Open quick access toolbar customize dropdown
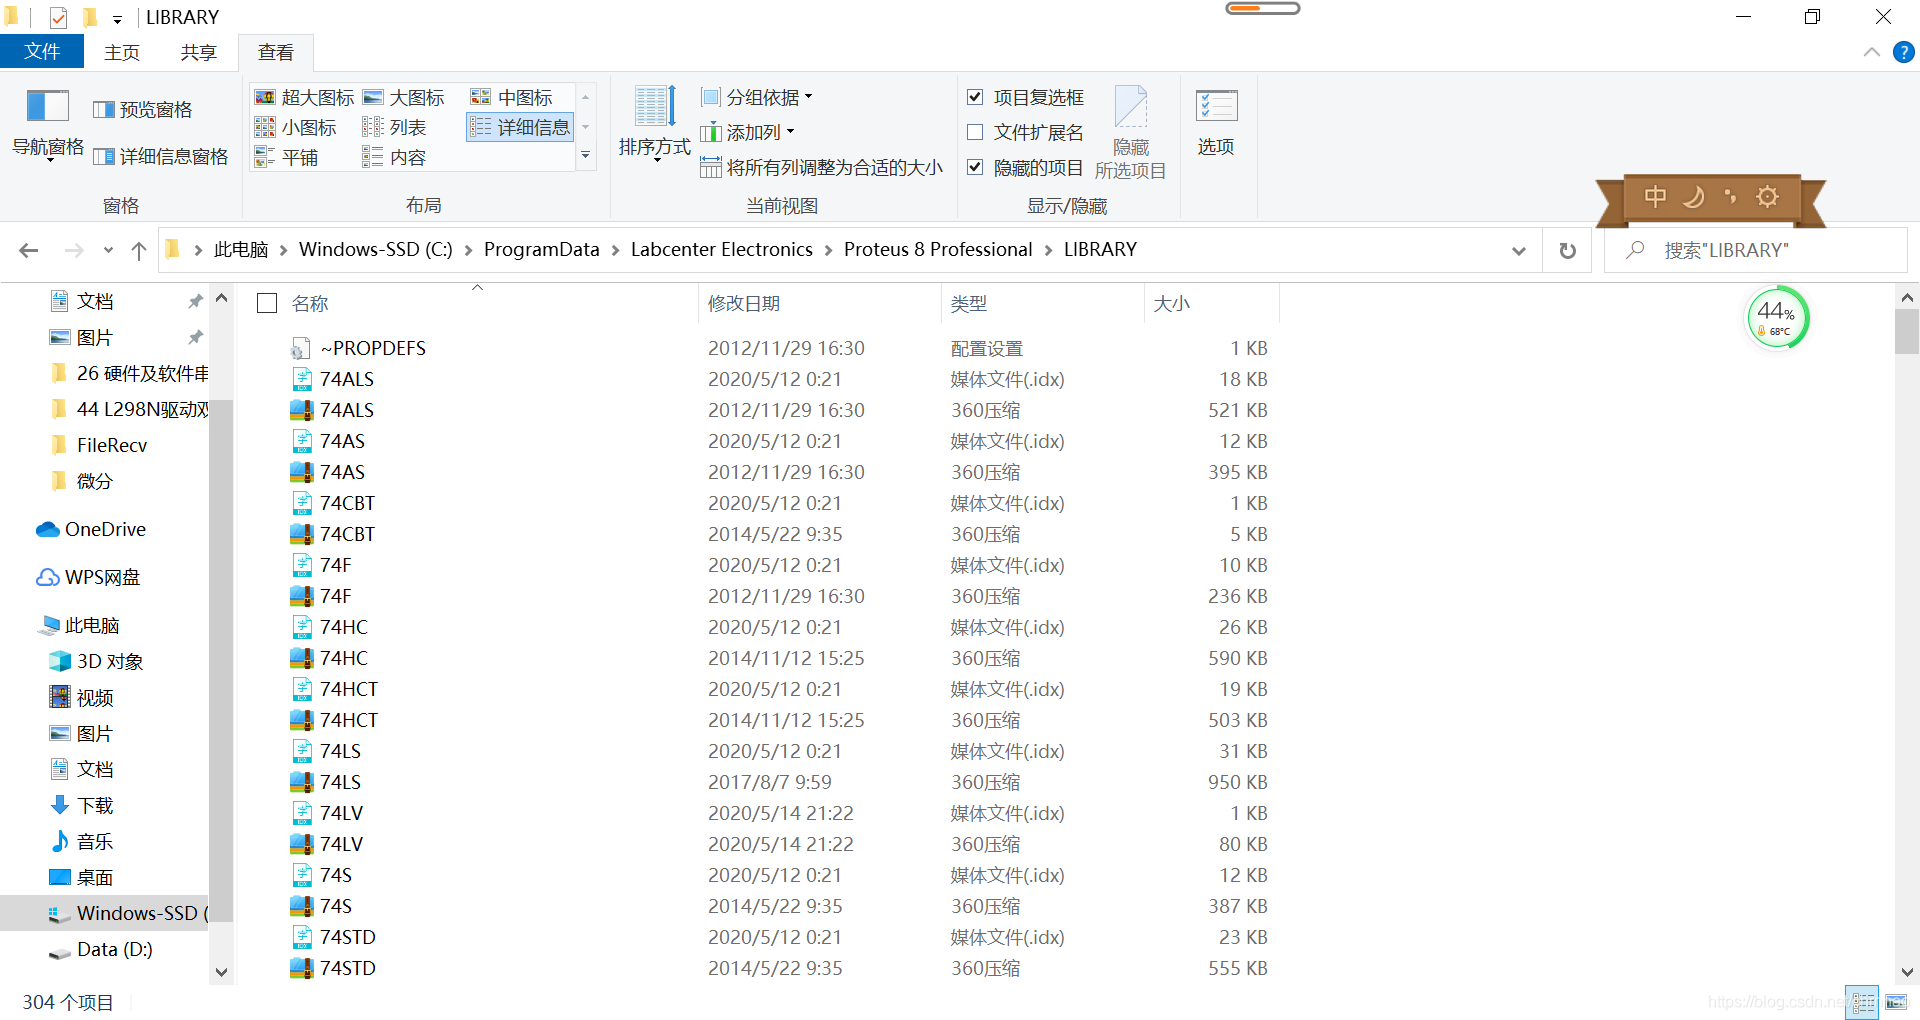This screenshot has height=1020, width=1920. [x=117, y=18]
